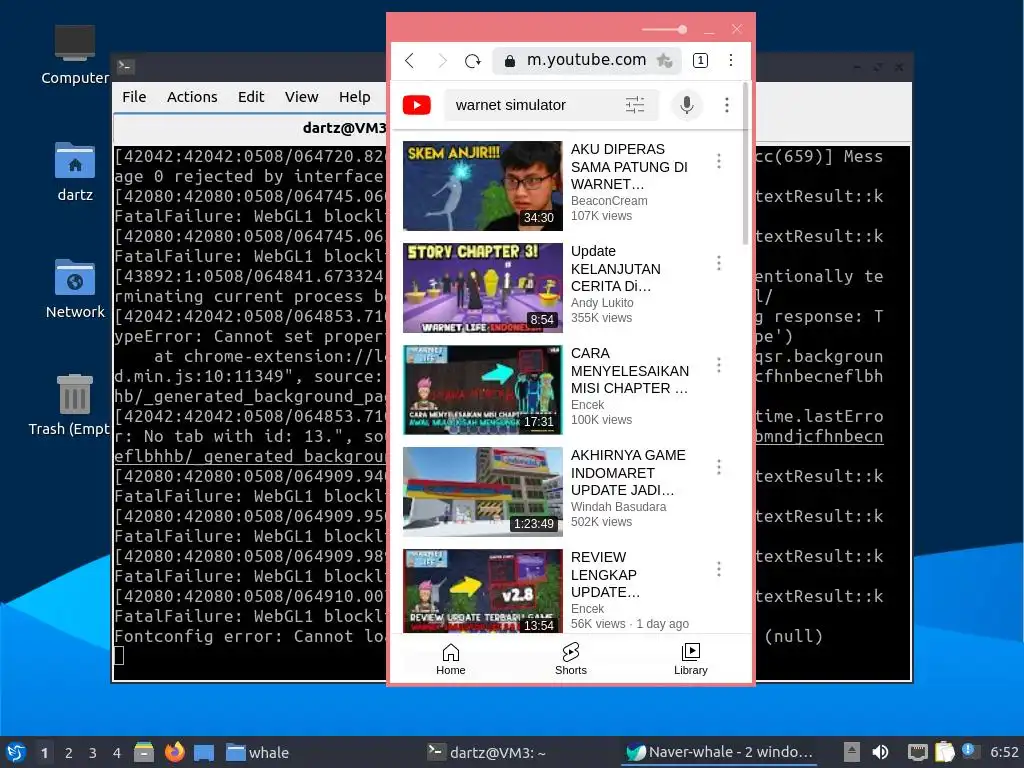1024x768 pixels.
Task: Launch Firefox from the taskbar
Action: tap(174, 752)
